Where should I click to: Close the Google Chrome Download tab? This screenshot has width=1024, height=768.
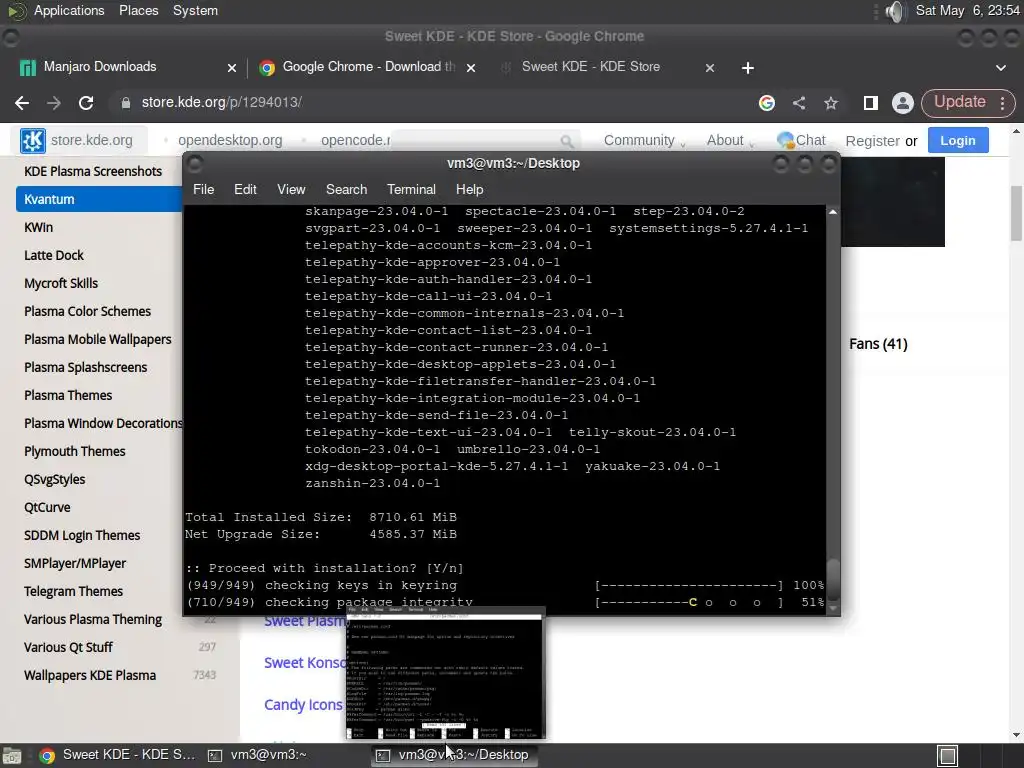pyautogui.click(x=471, y=68)
